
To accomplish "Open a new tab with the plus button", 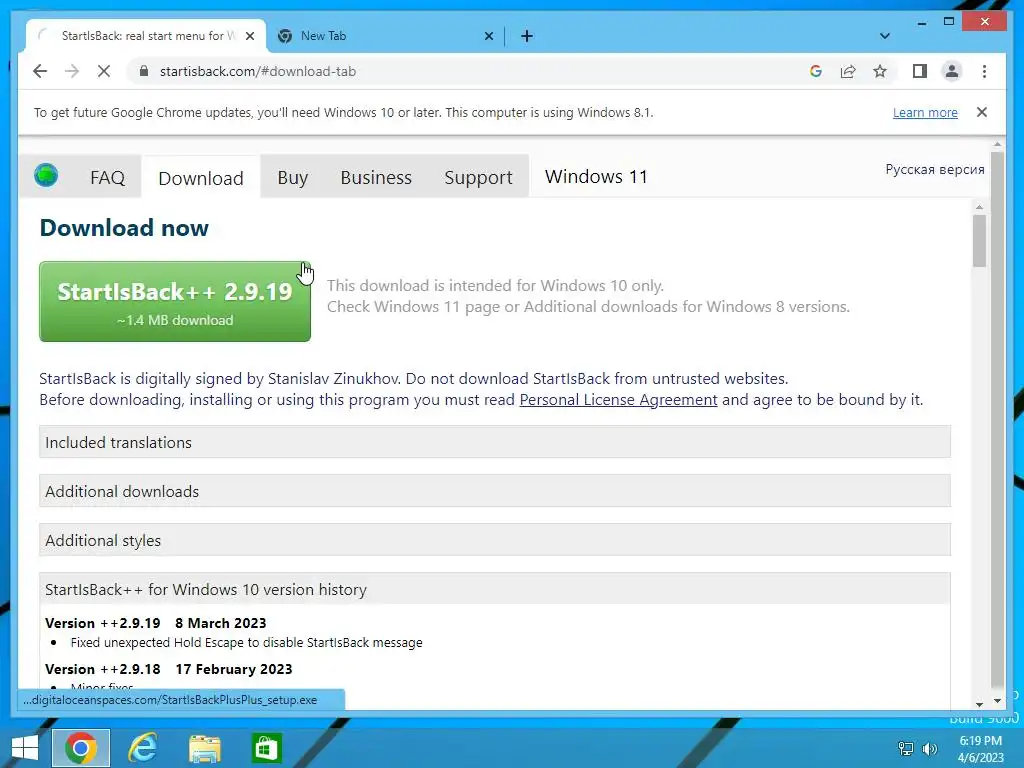I will [527, 36].
